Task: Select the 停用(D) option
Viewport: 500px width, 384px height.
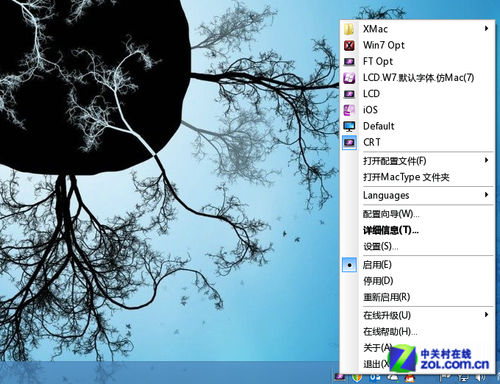Action: pyautogui.click(x=417, y=281)
